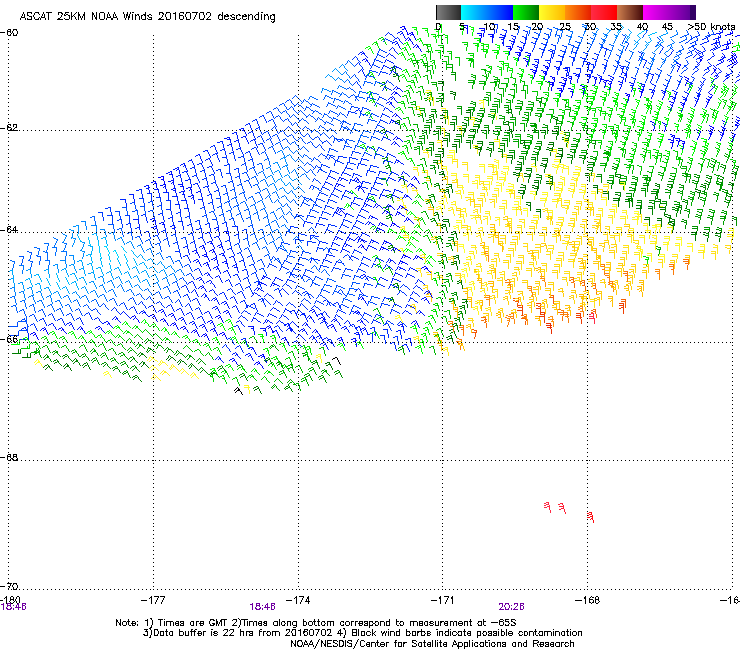Screen dimensions: 740x650
Task: Click the '-64' latitude axis label
Action: tap(9, 230)
